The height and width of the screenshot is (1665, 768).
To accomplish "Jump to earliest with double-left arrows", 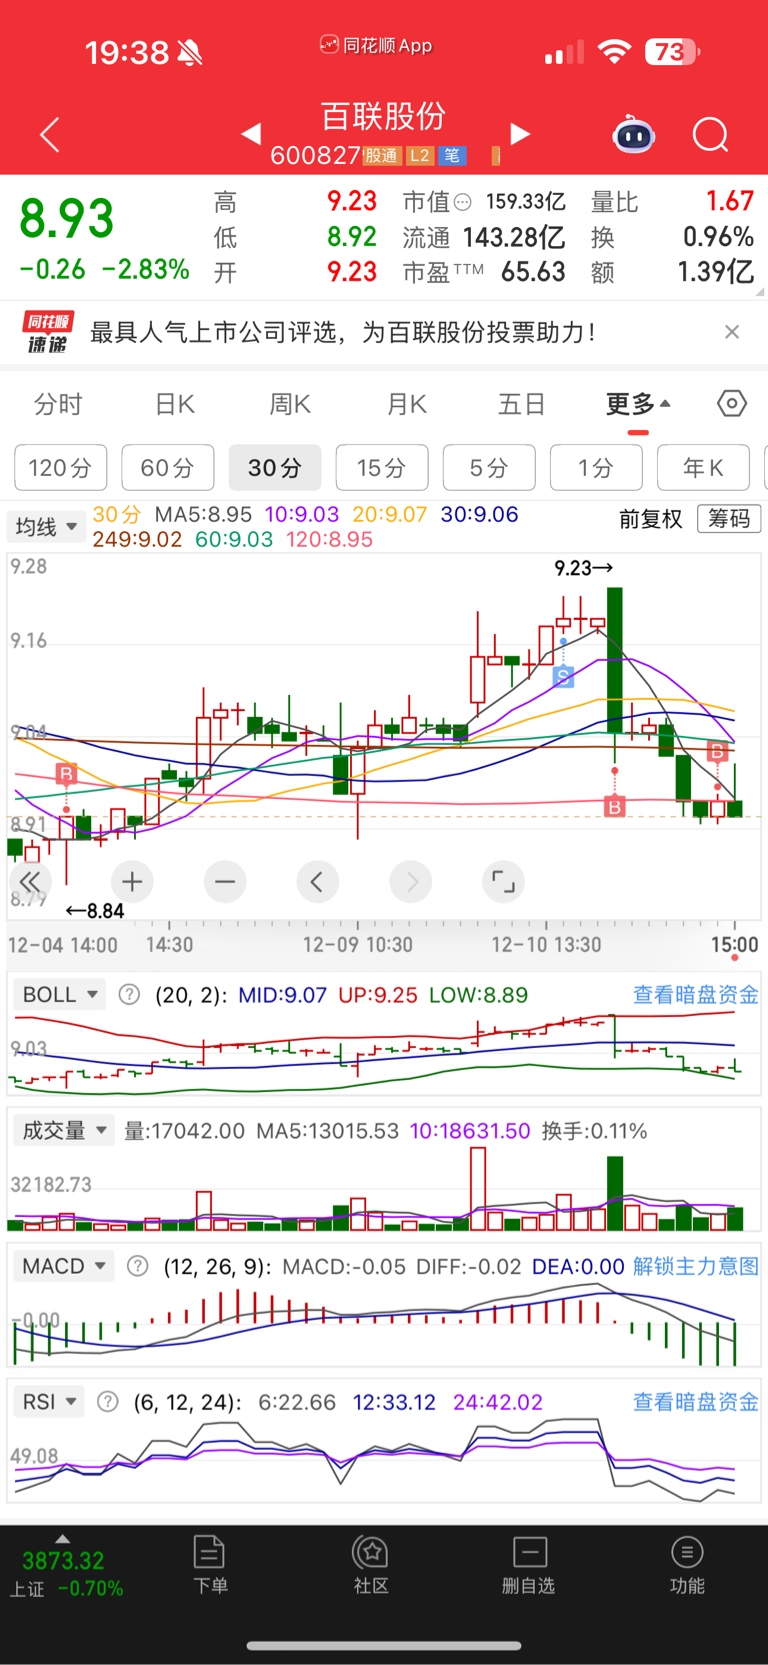I will pyautogui.click(x=31, y=881).
